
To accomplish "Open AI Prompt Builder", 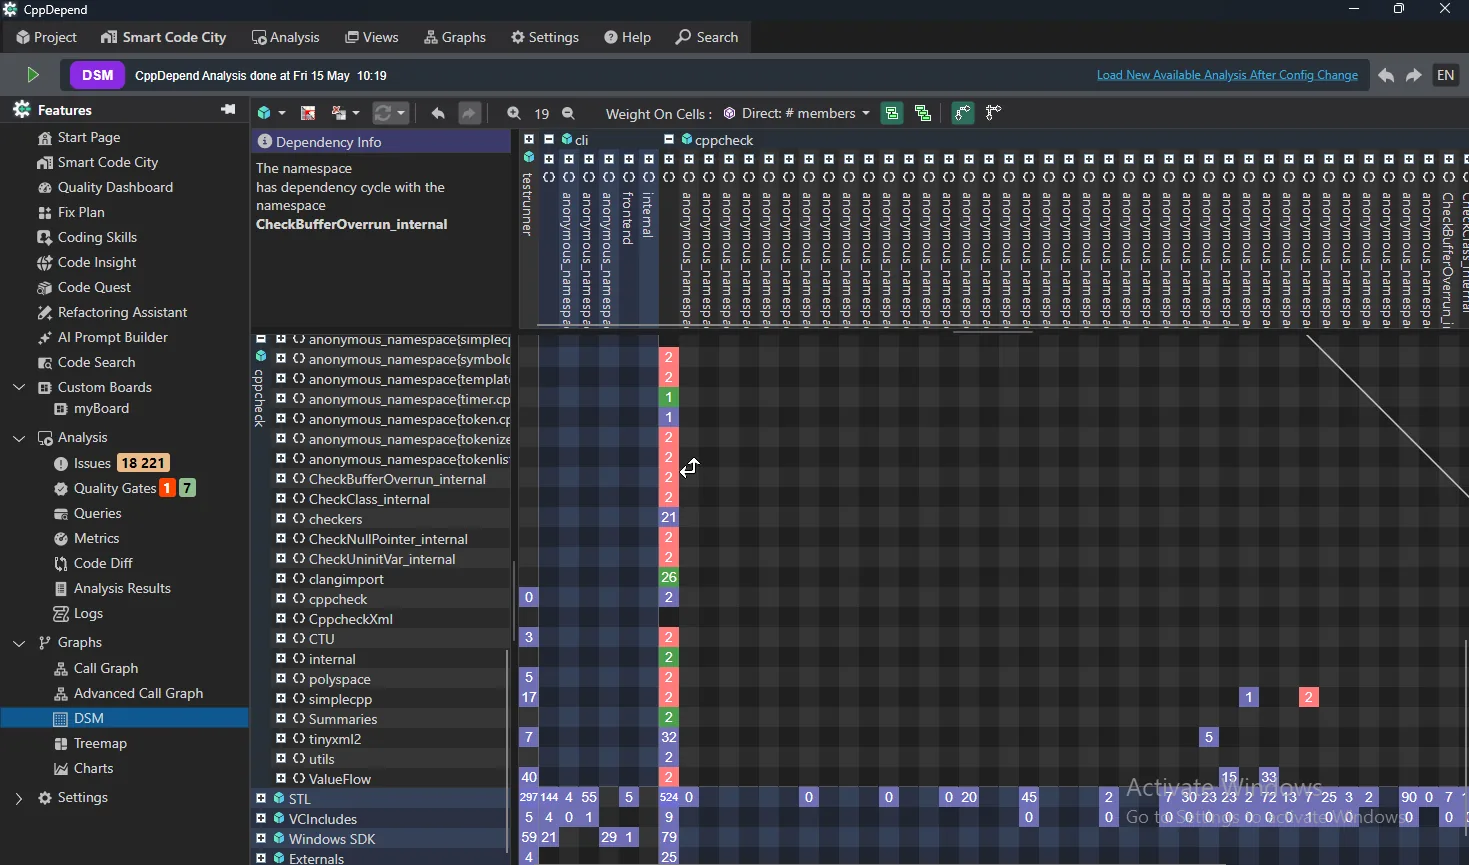I will pyautogui.click(x=102, y=337).
